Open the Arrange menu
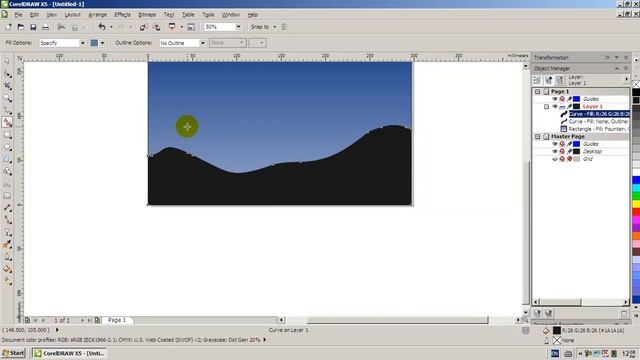Screen dimensions: 640x360 pyautogui.click(x=98, y=15)
